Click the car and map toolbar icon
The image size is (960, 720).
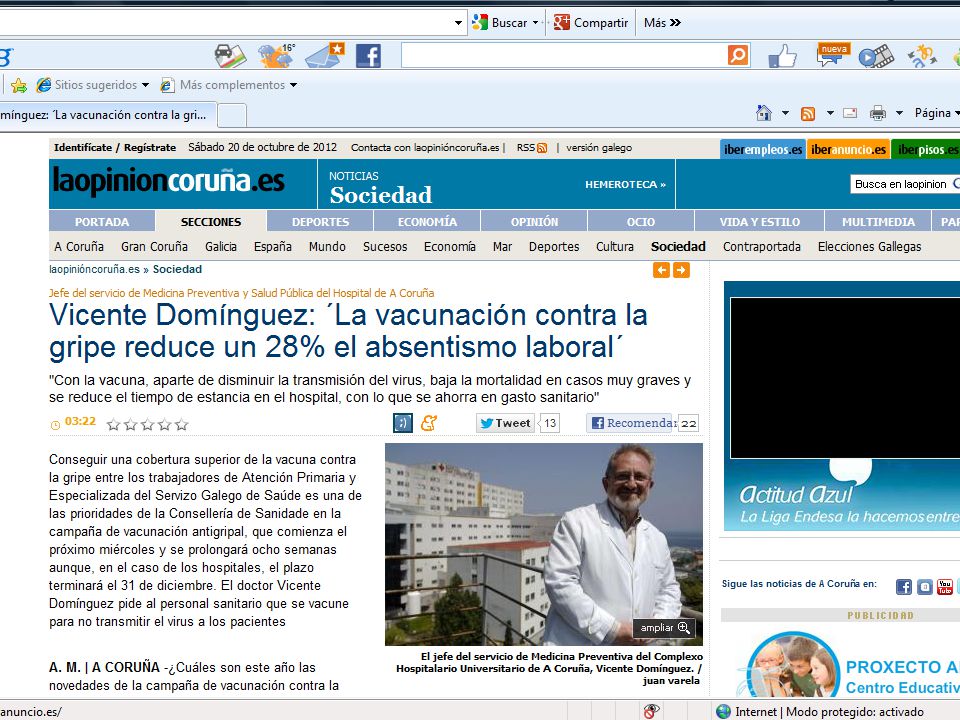tap(230, 56)
